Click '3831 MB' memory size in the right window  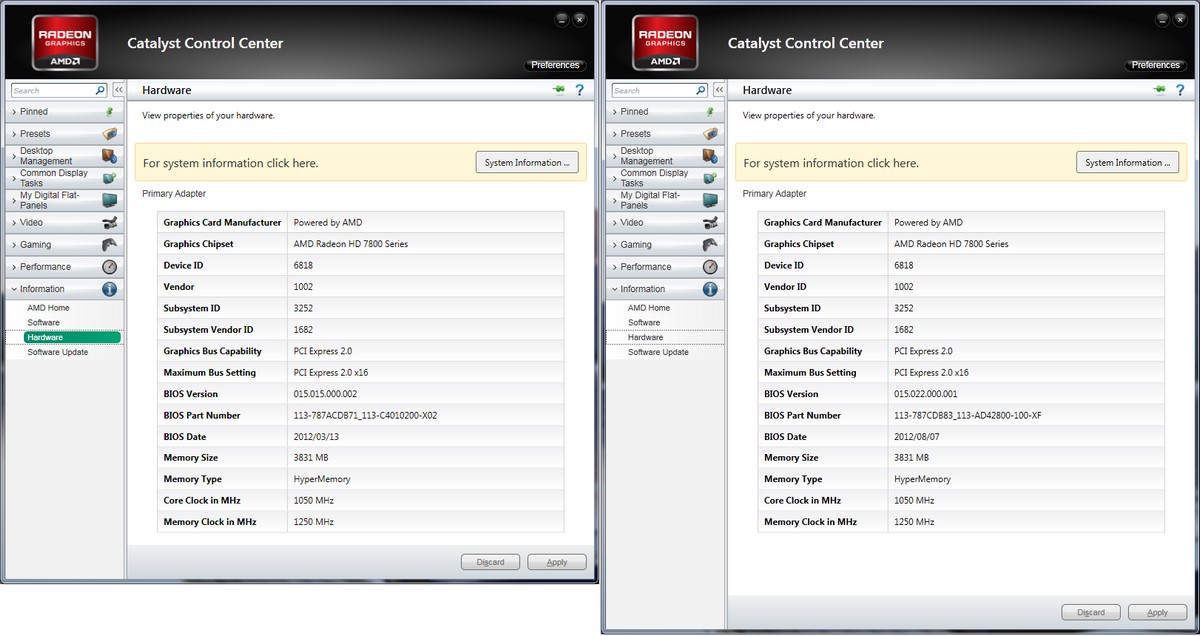point(913,458)
